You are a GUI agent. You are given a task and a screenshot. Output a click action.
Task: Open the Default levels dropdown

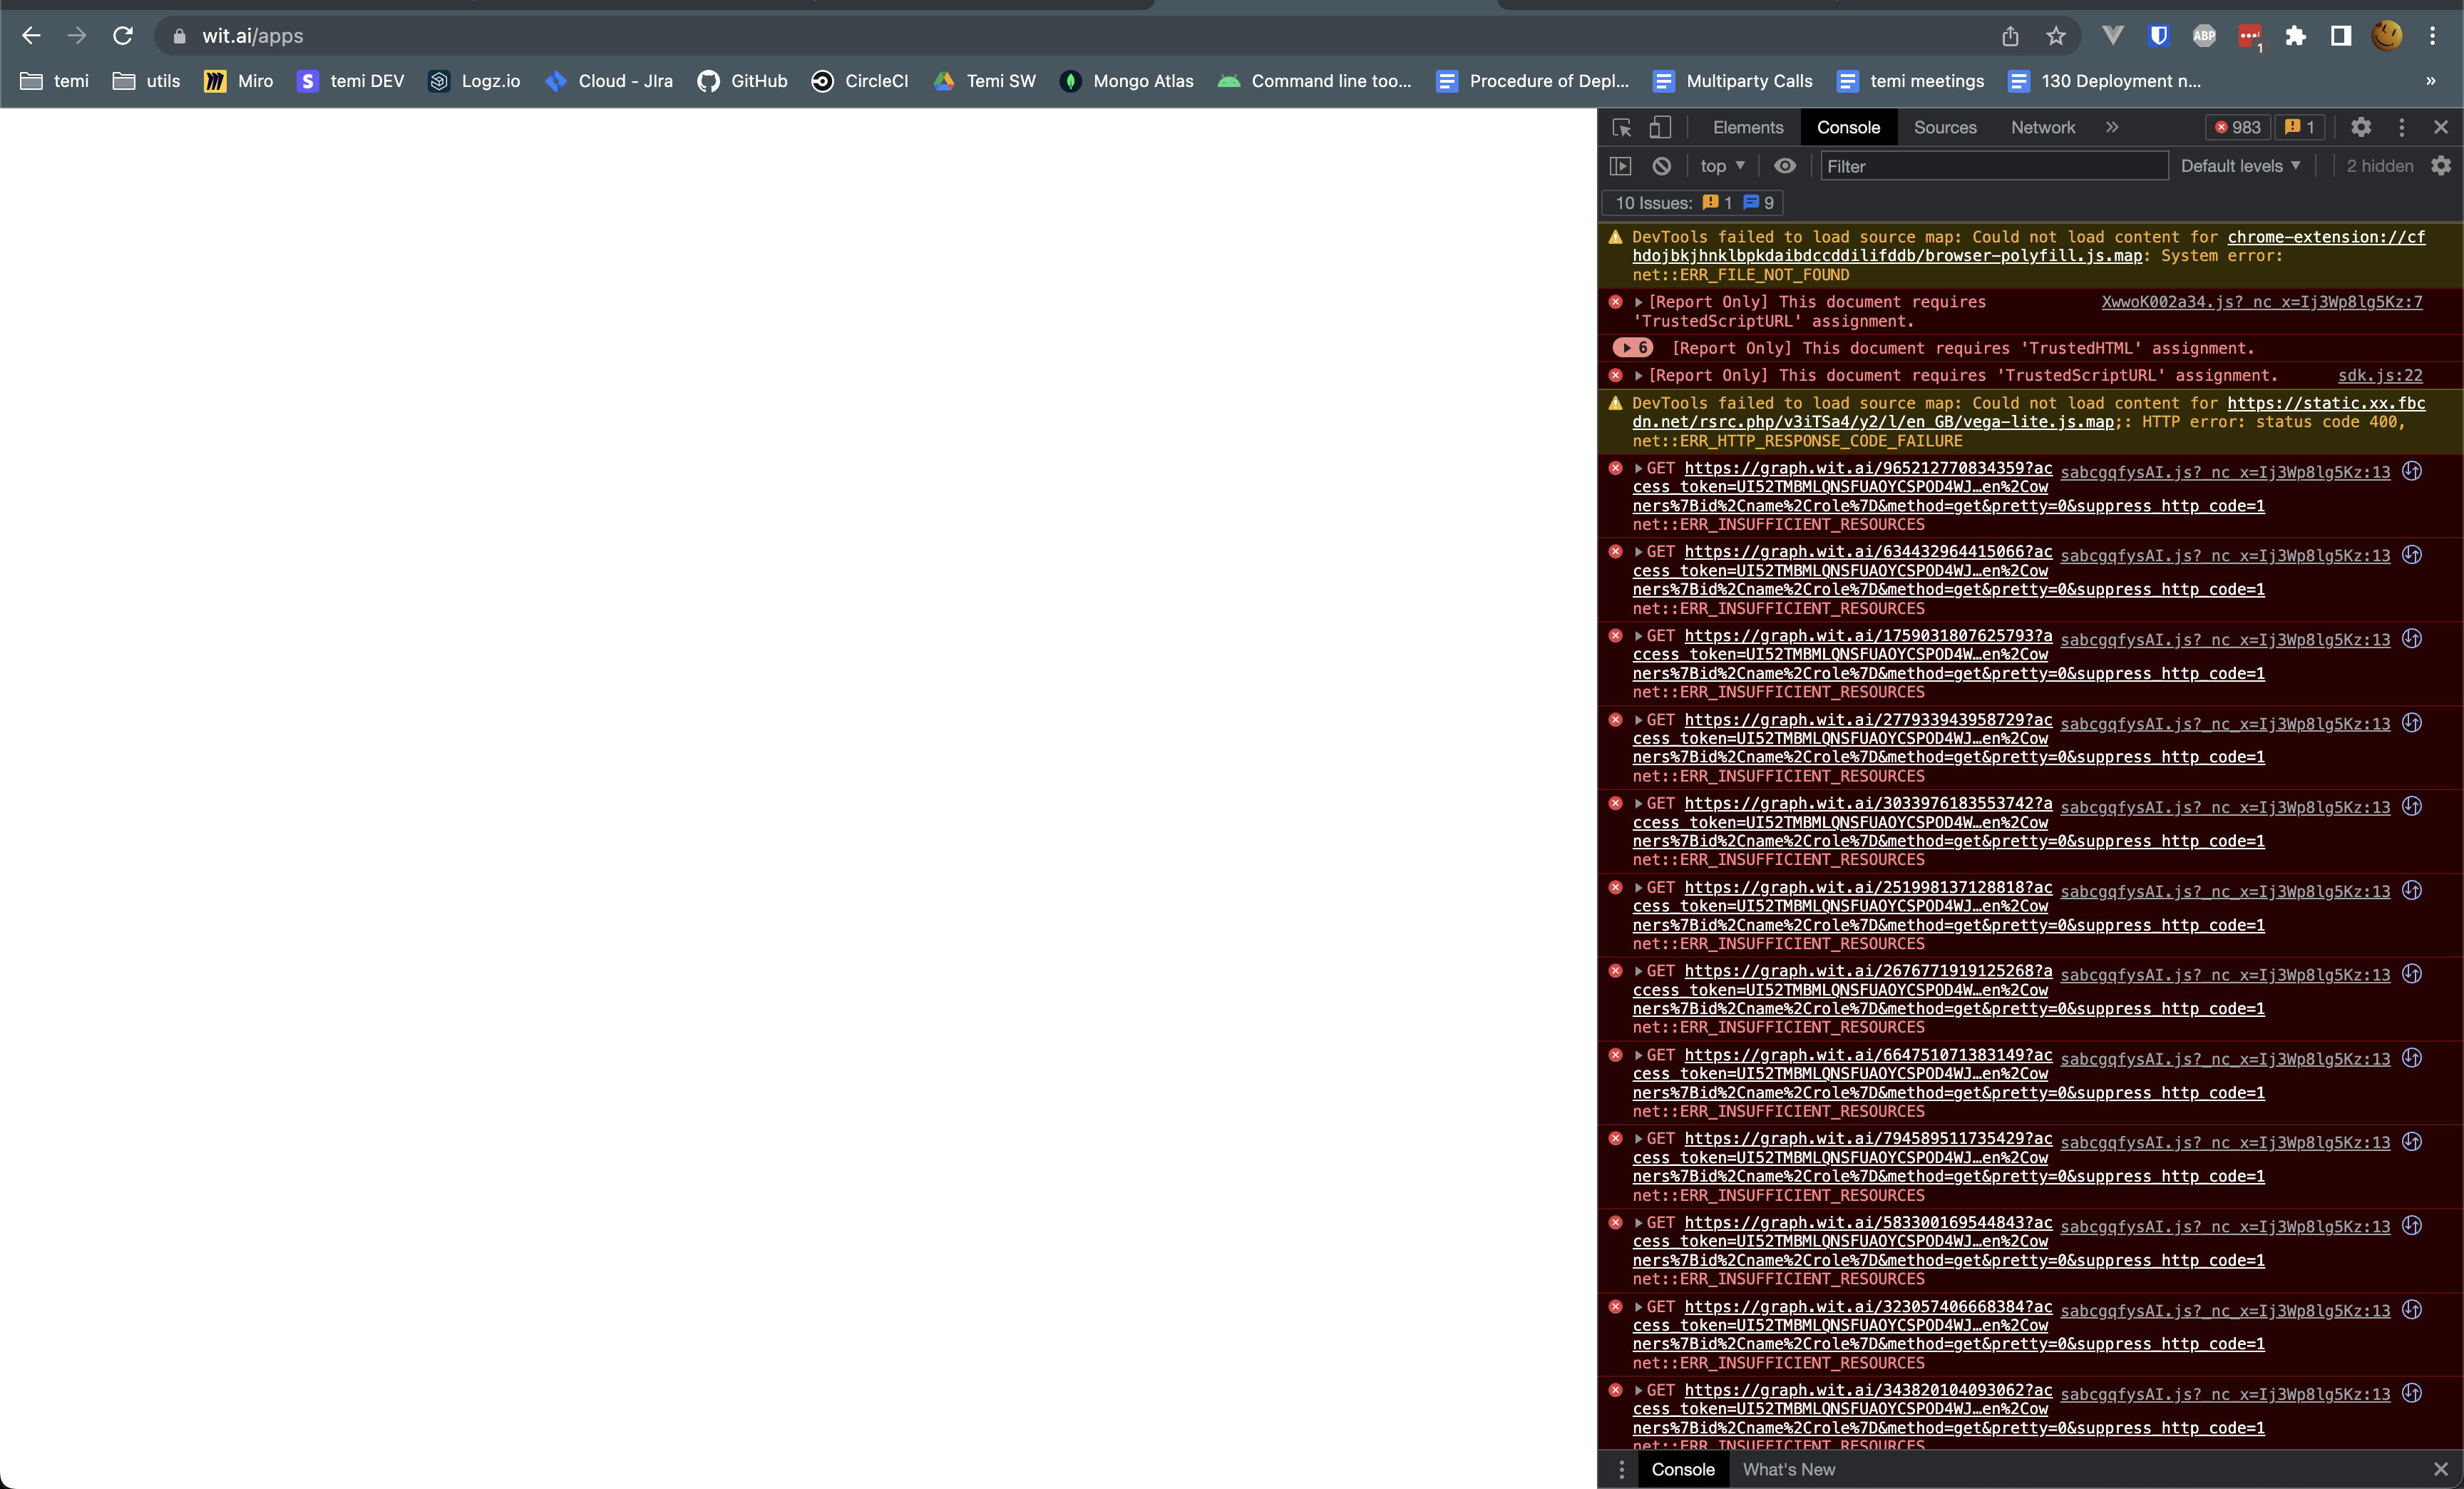tap(2240, 166)
